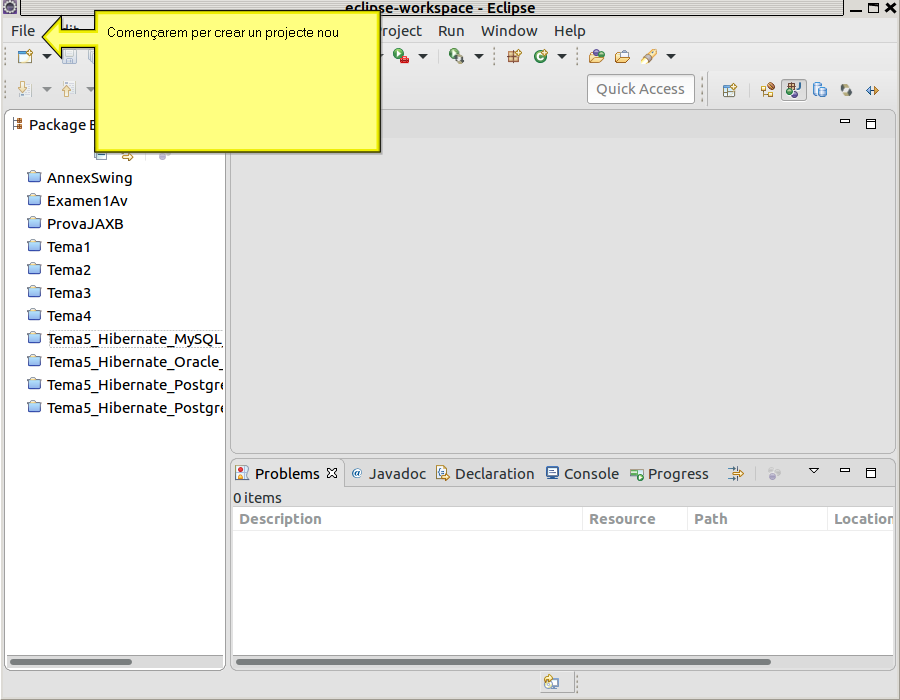This screenshot has width=900, height=700.
Task: Click the blue double-arrow perspective icon
Action: (872, 90)
